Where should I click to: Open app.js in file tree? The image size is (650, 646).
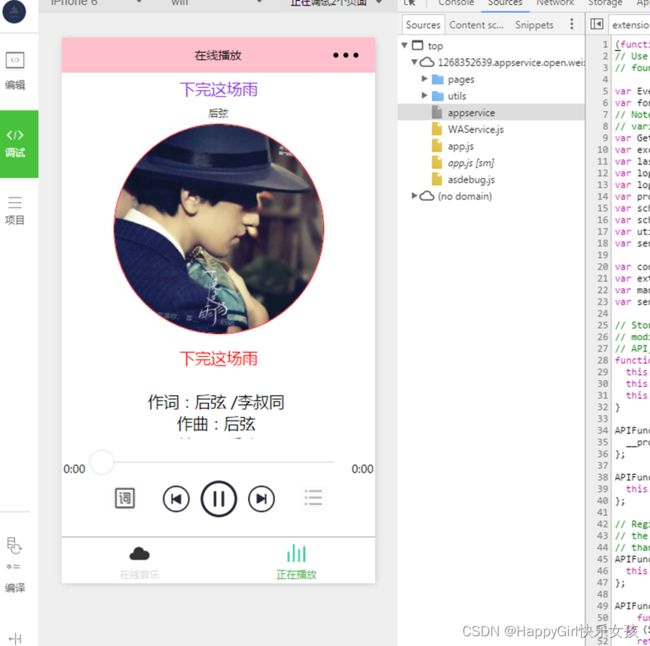click(461, 146)
